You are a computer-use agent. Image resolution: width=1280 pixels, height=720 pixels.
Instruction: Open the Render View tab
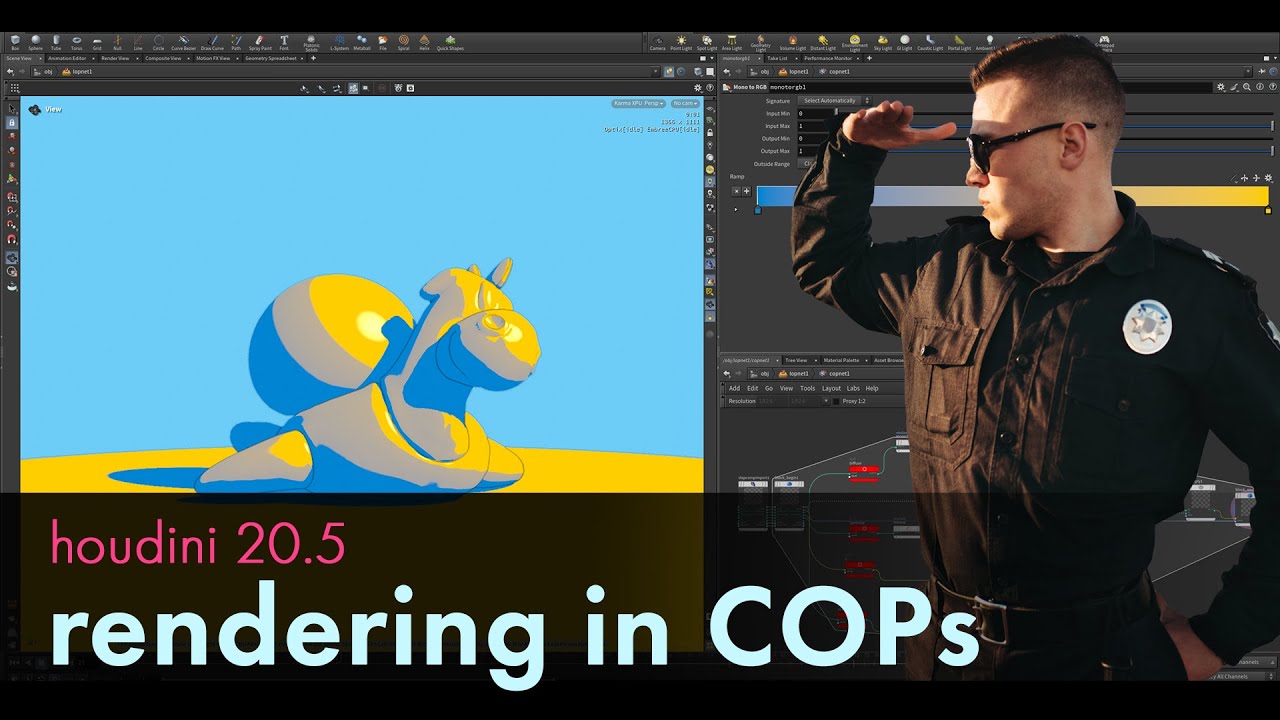pos(116,59)
